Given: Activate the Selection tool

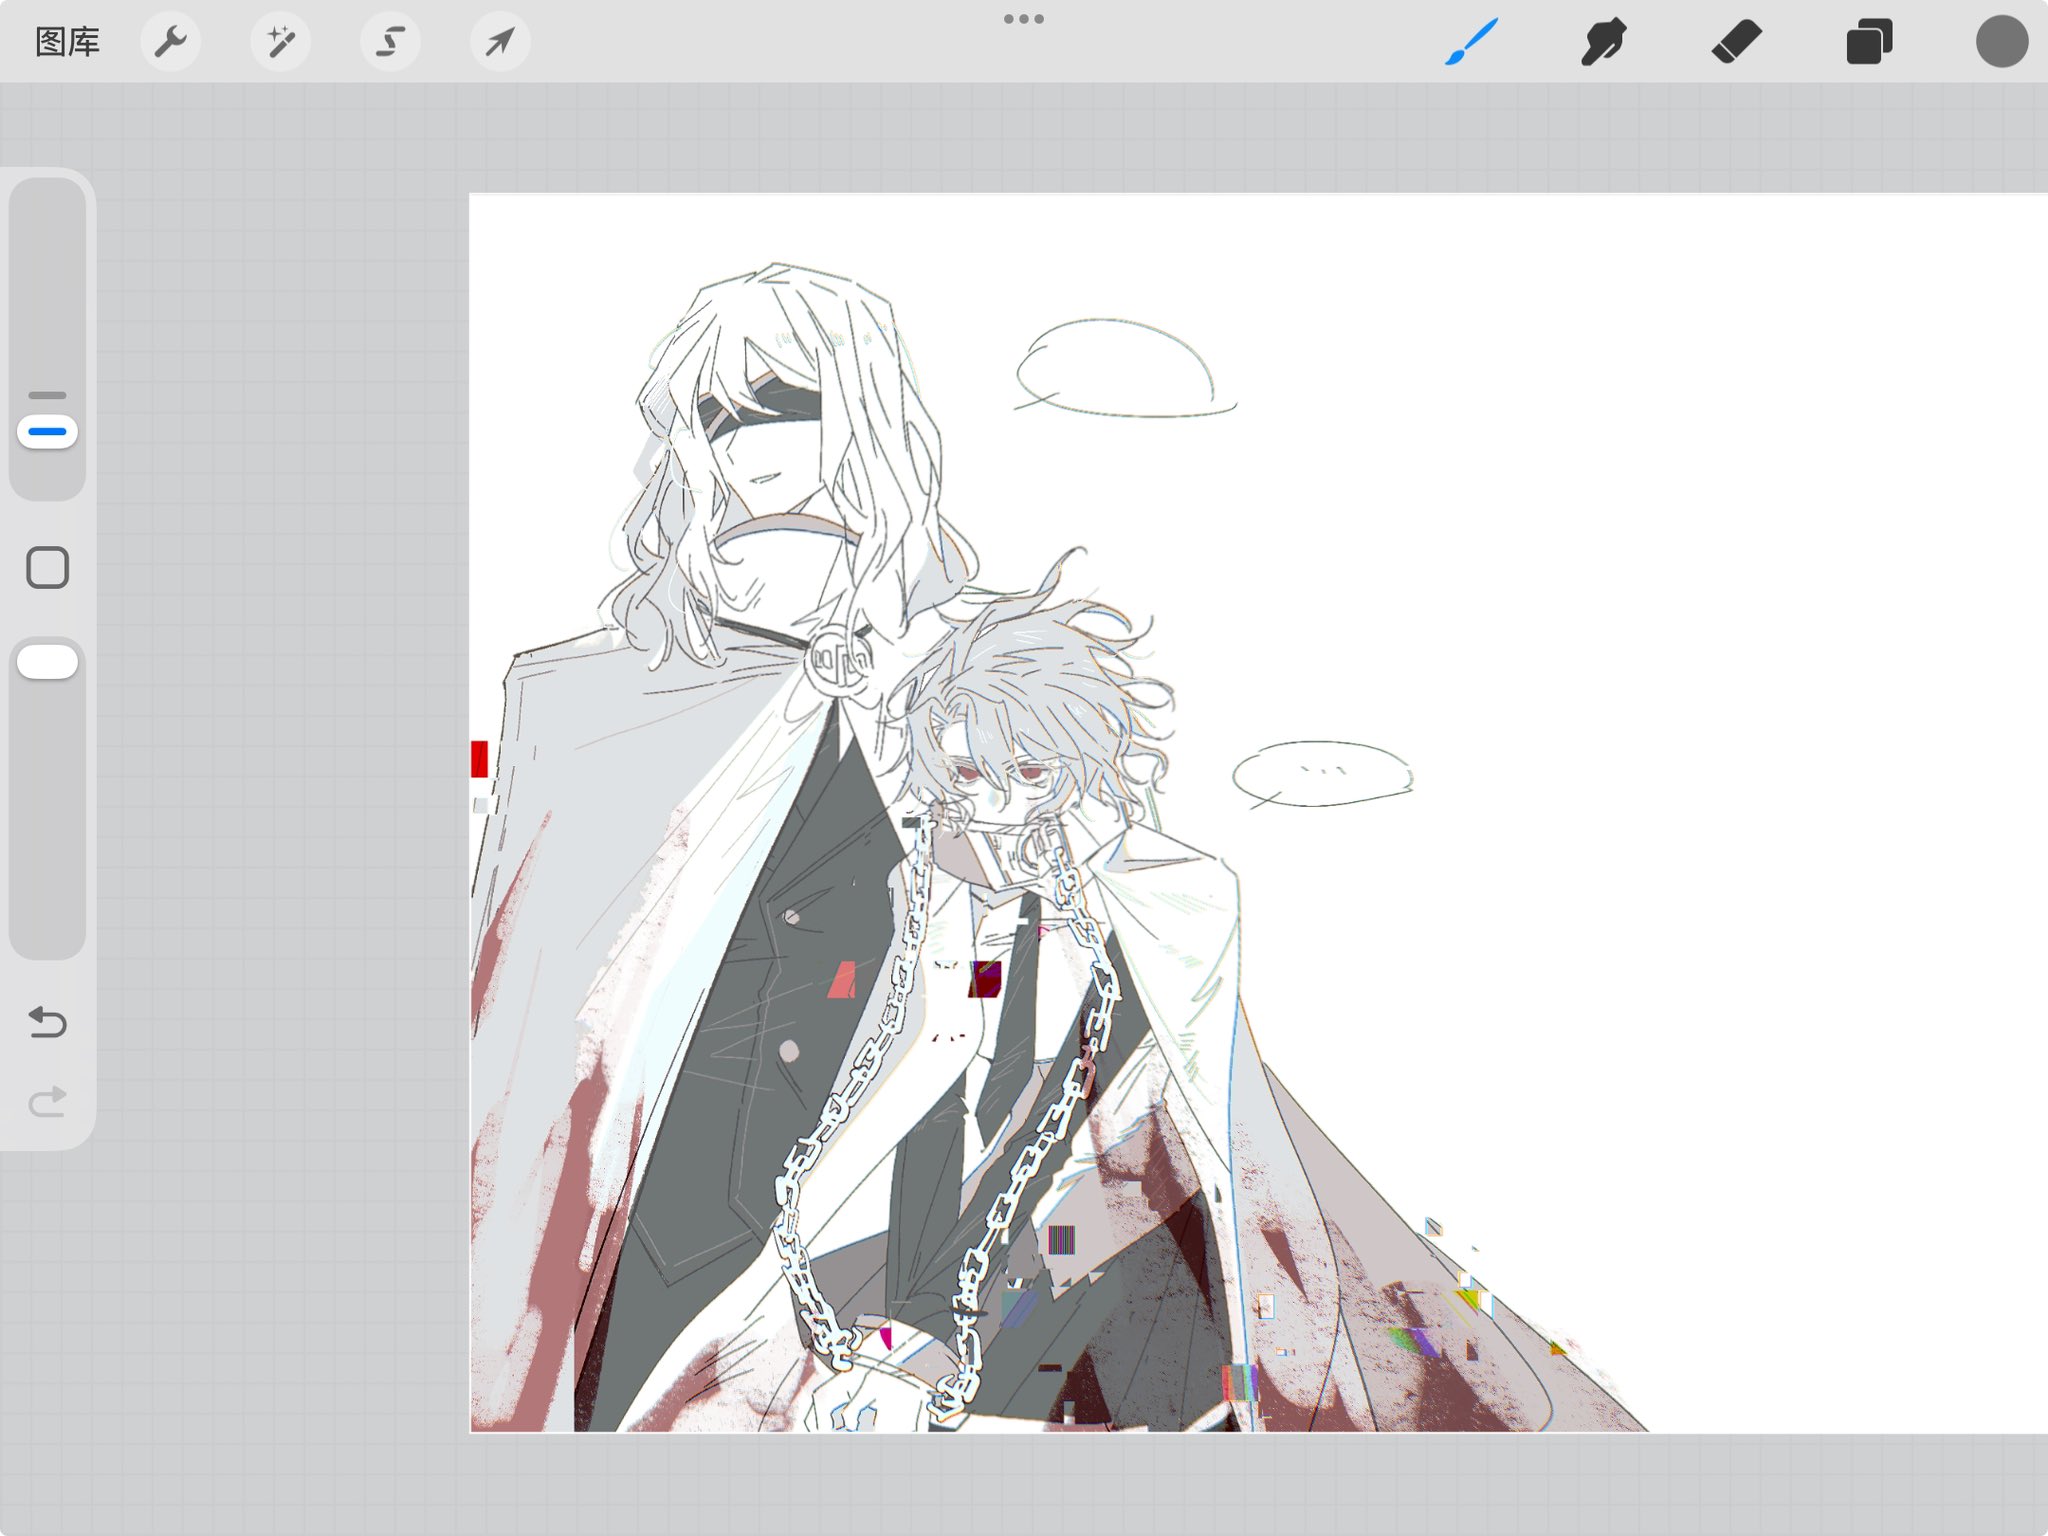Looking at the screenshot, I should pos(390,42).
